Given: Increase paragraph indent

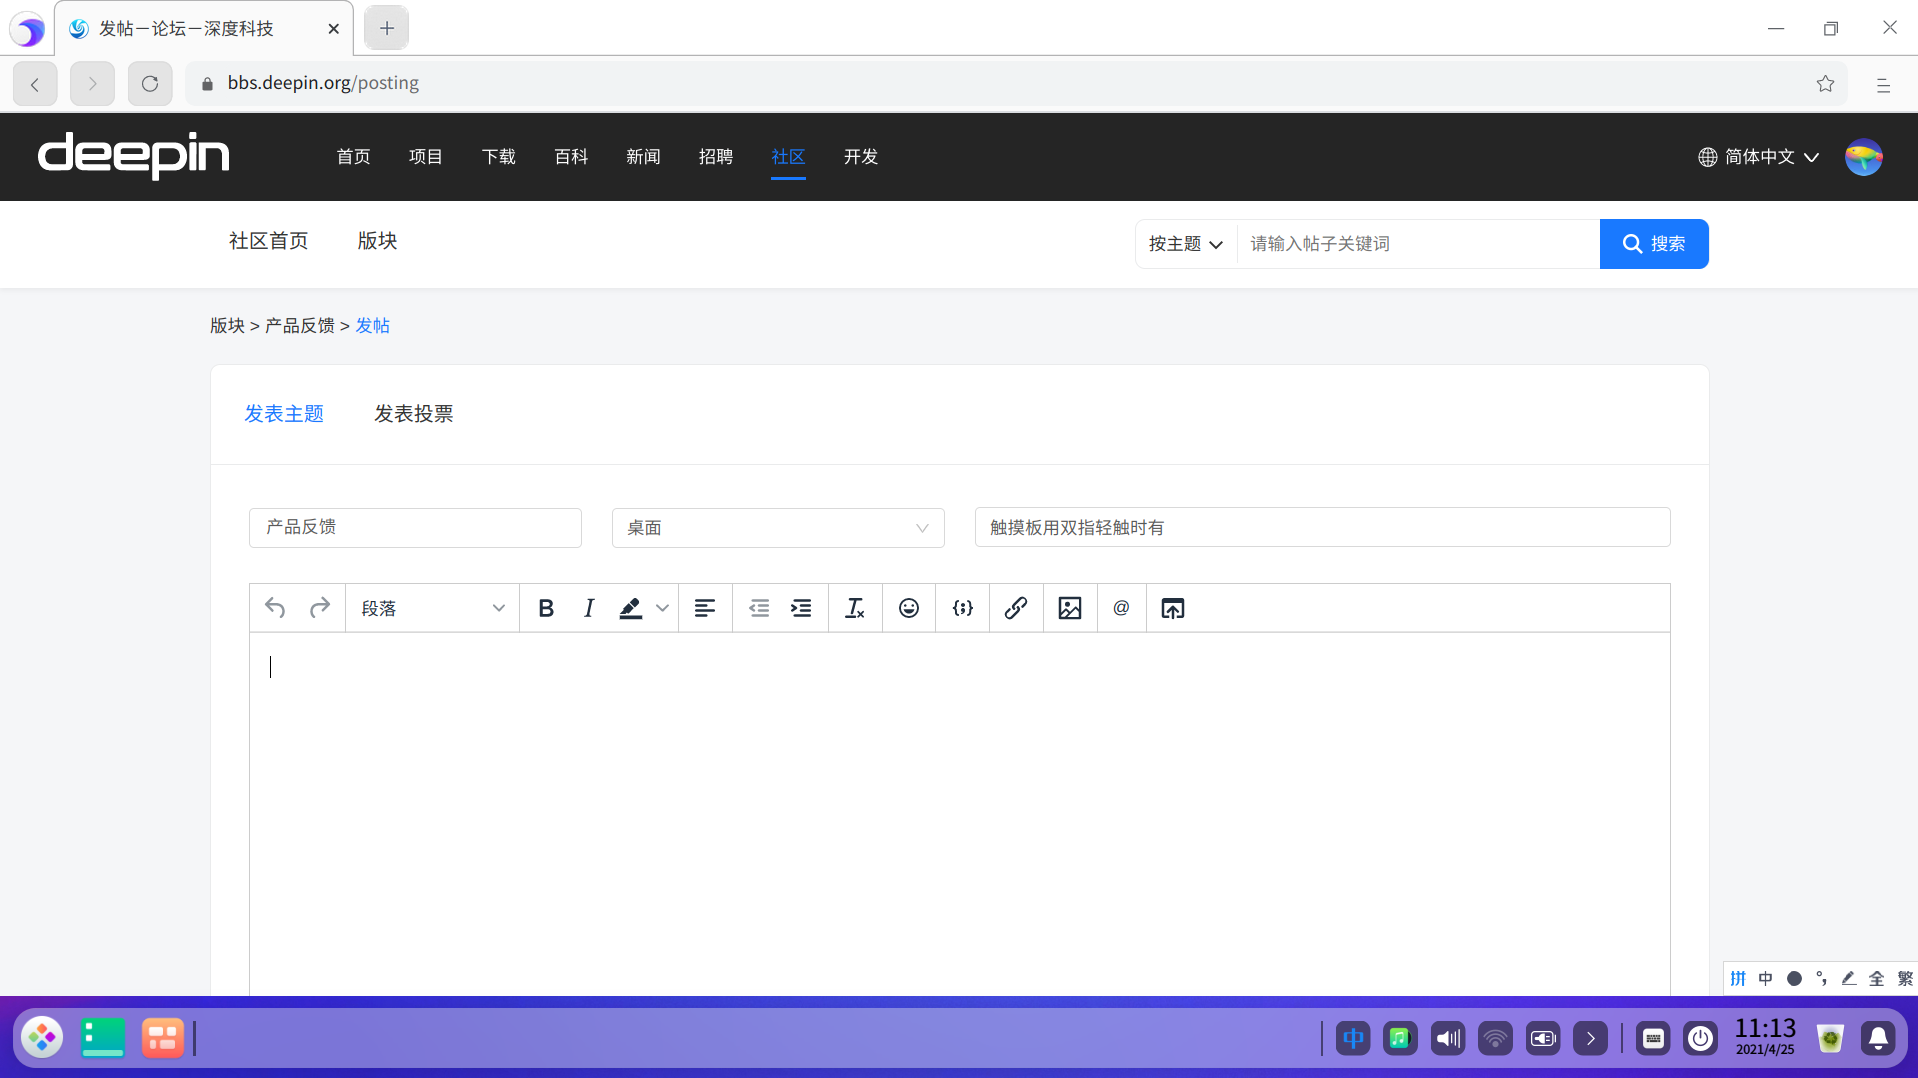Looking at the screenshot, I should tap(801, 608).
